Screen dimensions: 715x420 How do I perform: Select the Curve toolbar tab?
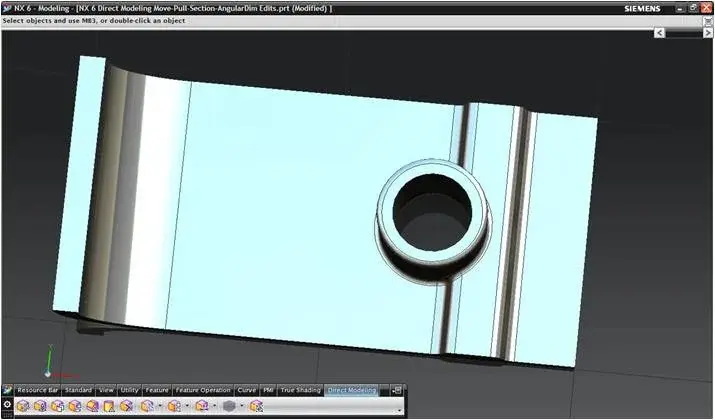246,390
